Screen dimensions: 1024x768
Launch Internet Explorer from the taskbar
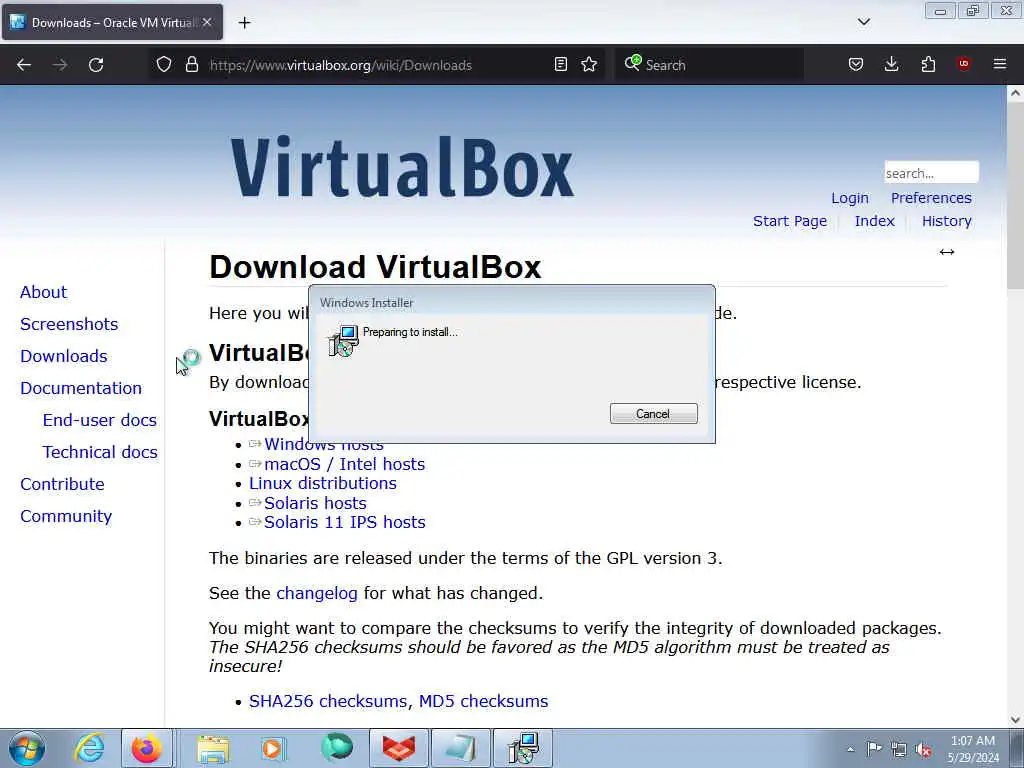[89, 748]
